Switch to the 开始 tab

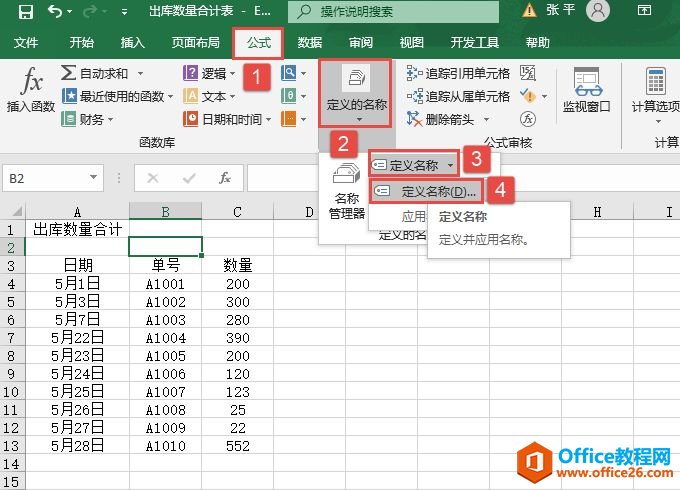click(x=82, y=42)
